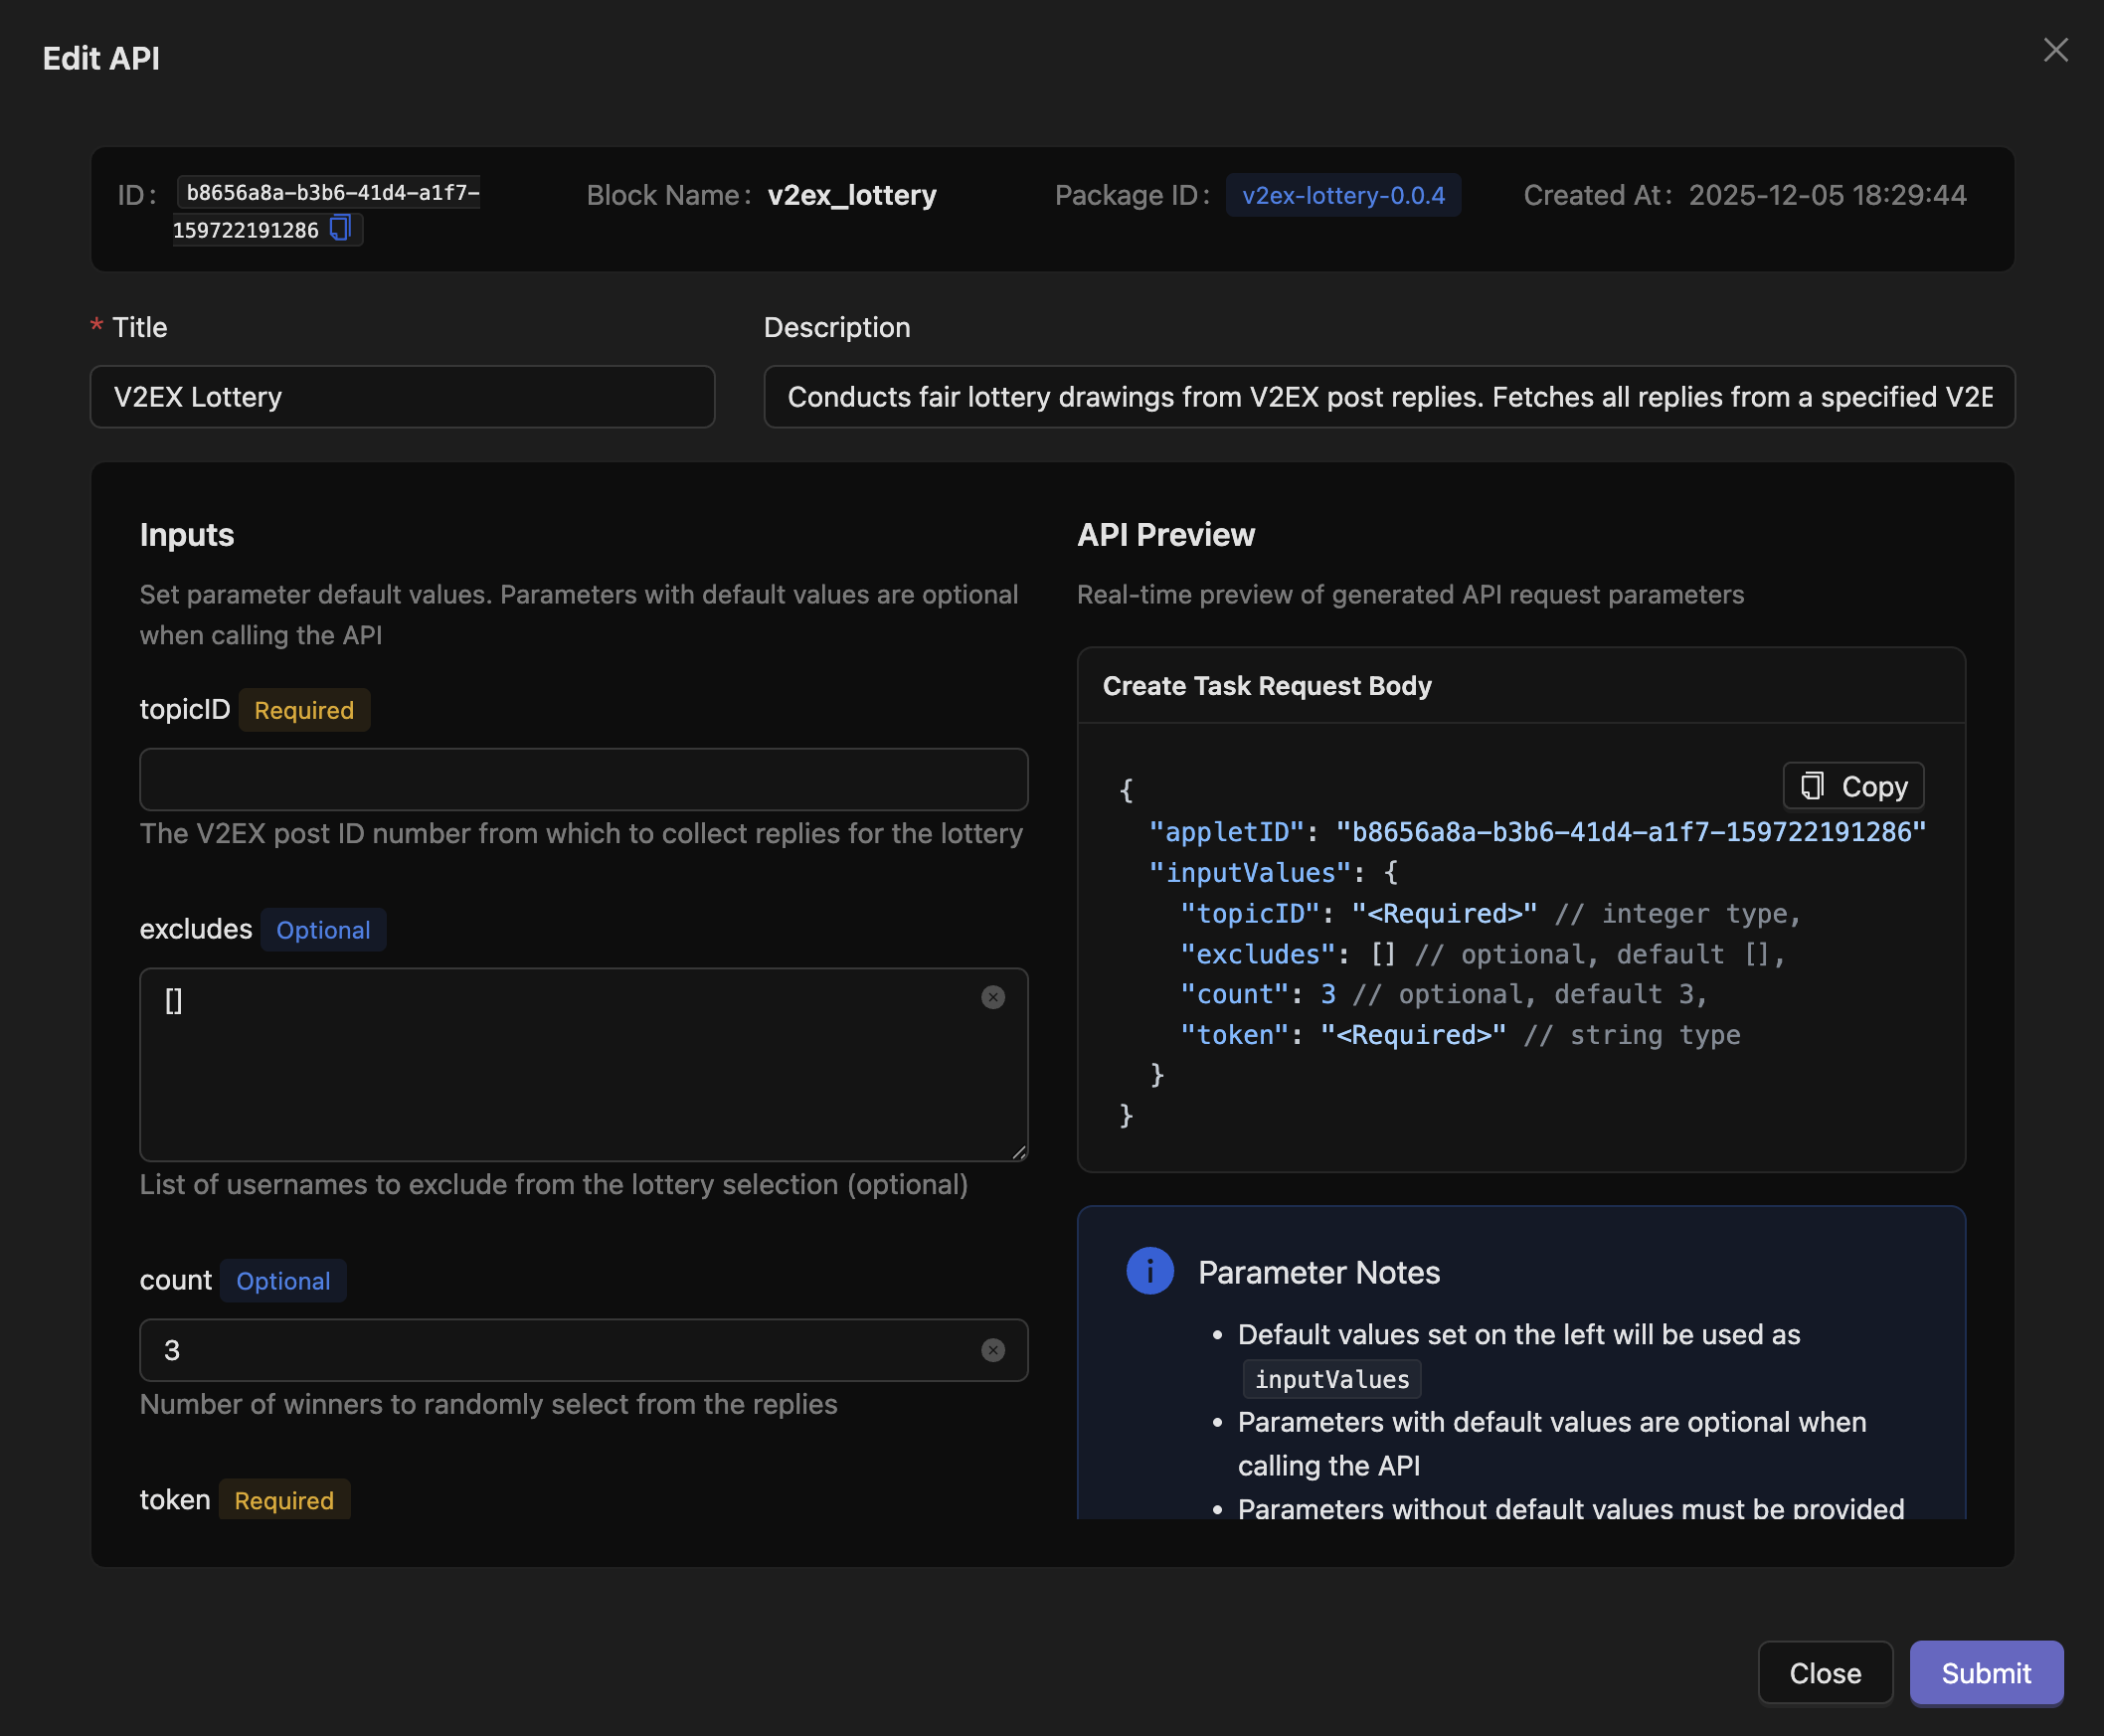Image resolution: width=2104 pixels, height=1736 pixels.
Task: Click the Optional badge next to count
Action: (283, 1280)
